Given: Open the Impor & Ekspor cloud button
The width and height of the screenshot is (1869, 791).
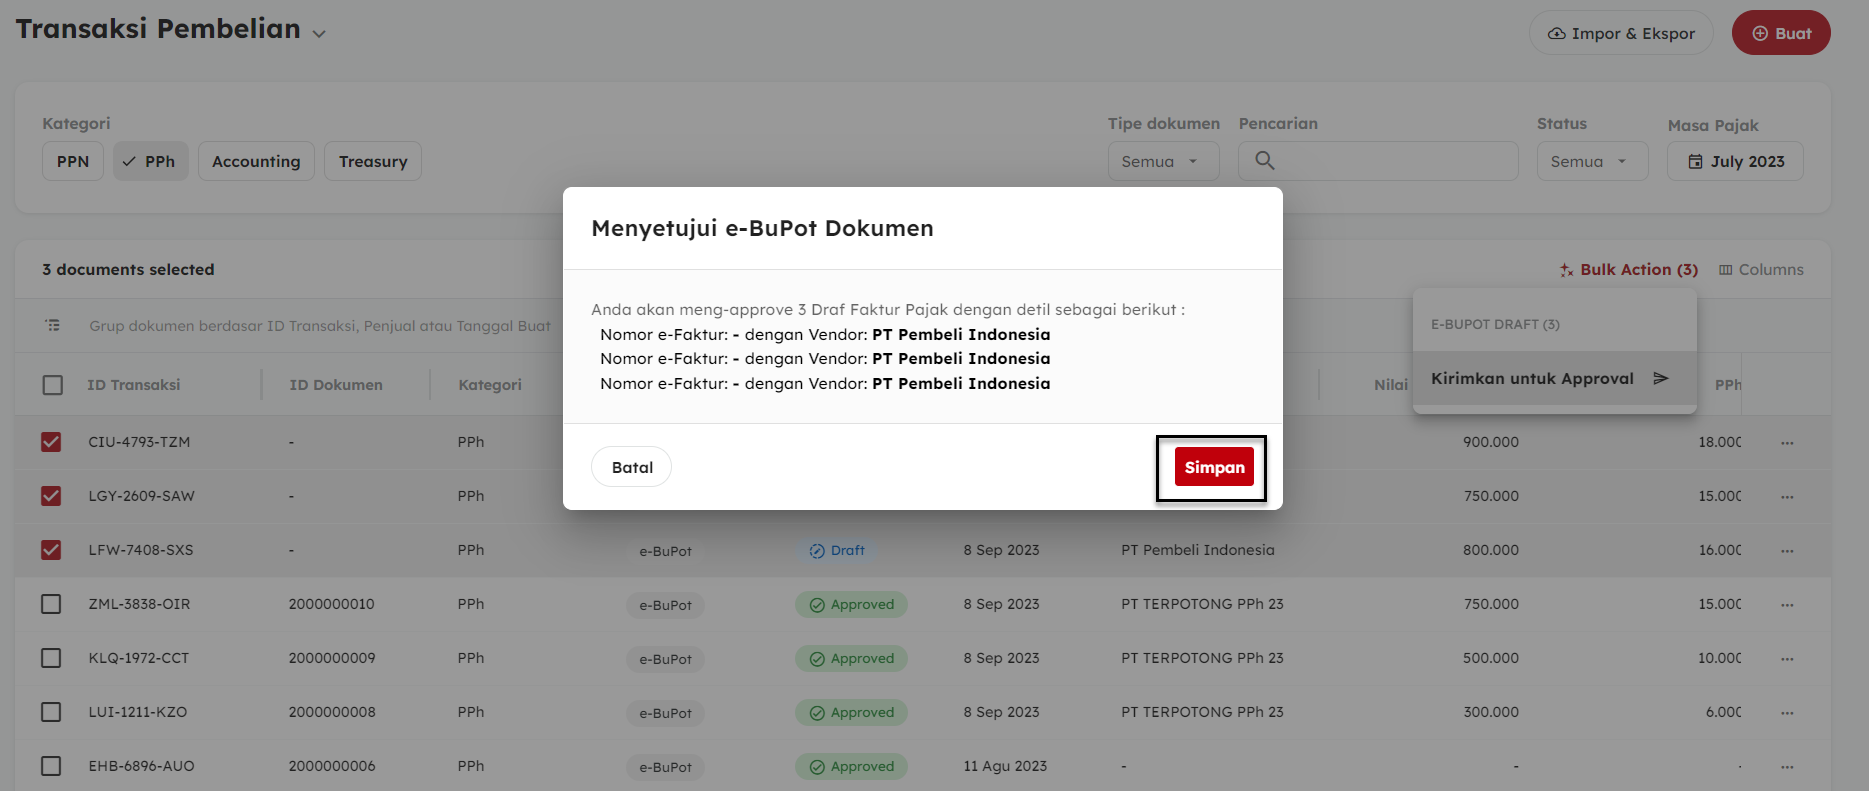Looking at the screenshot, I should [x=1620, y=33].
